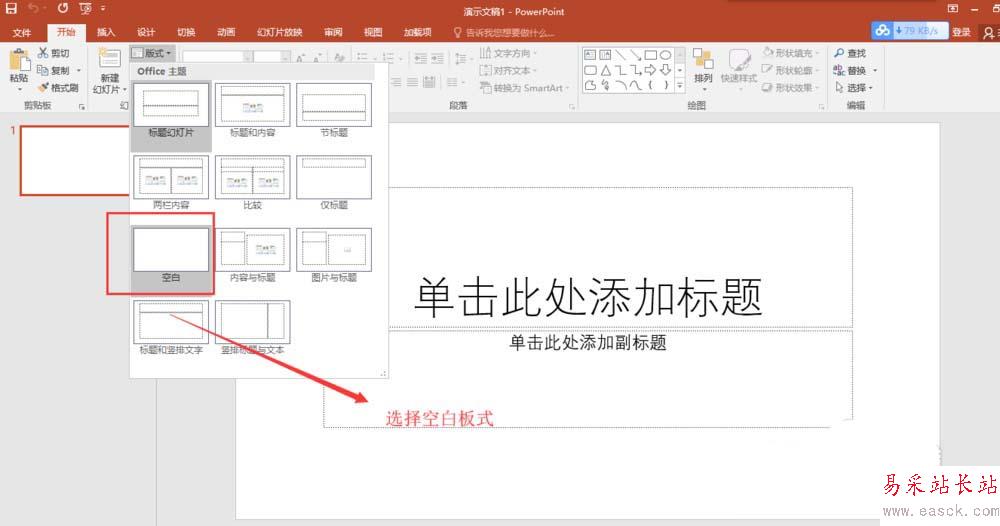Select the 空白 (Blank) layout

[x=171, y=255]
